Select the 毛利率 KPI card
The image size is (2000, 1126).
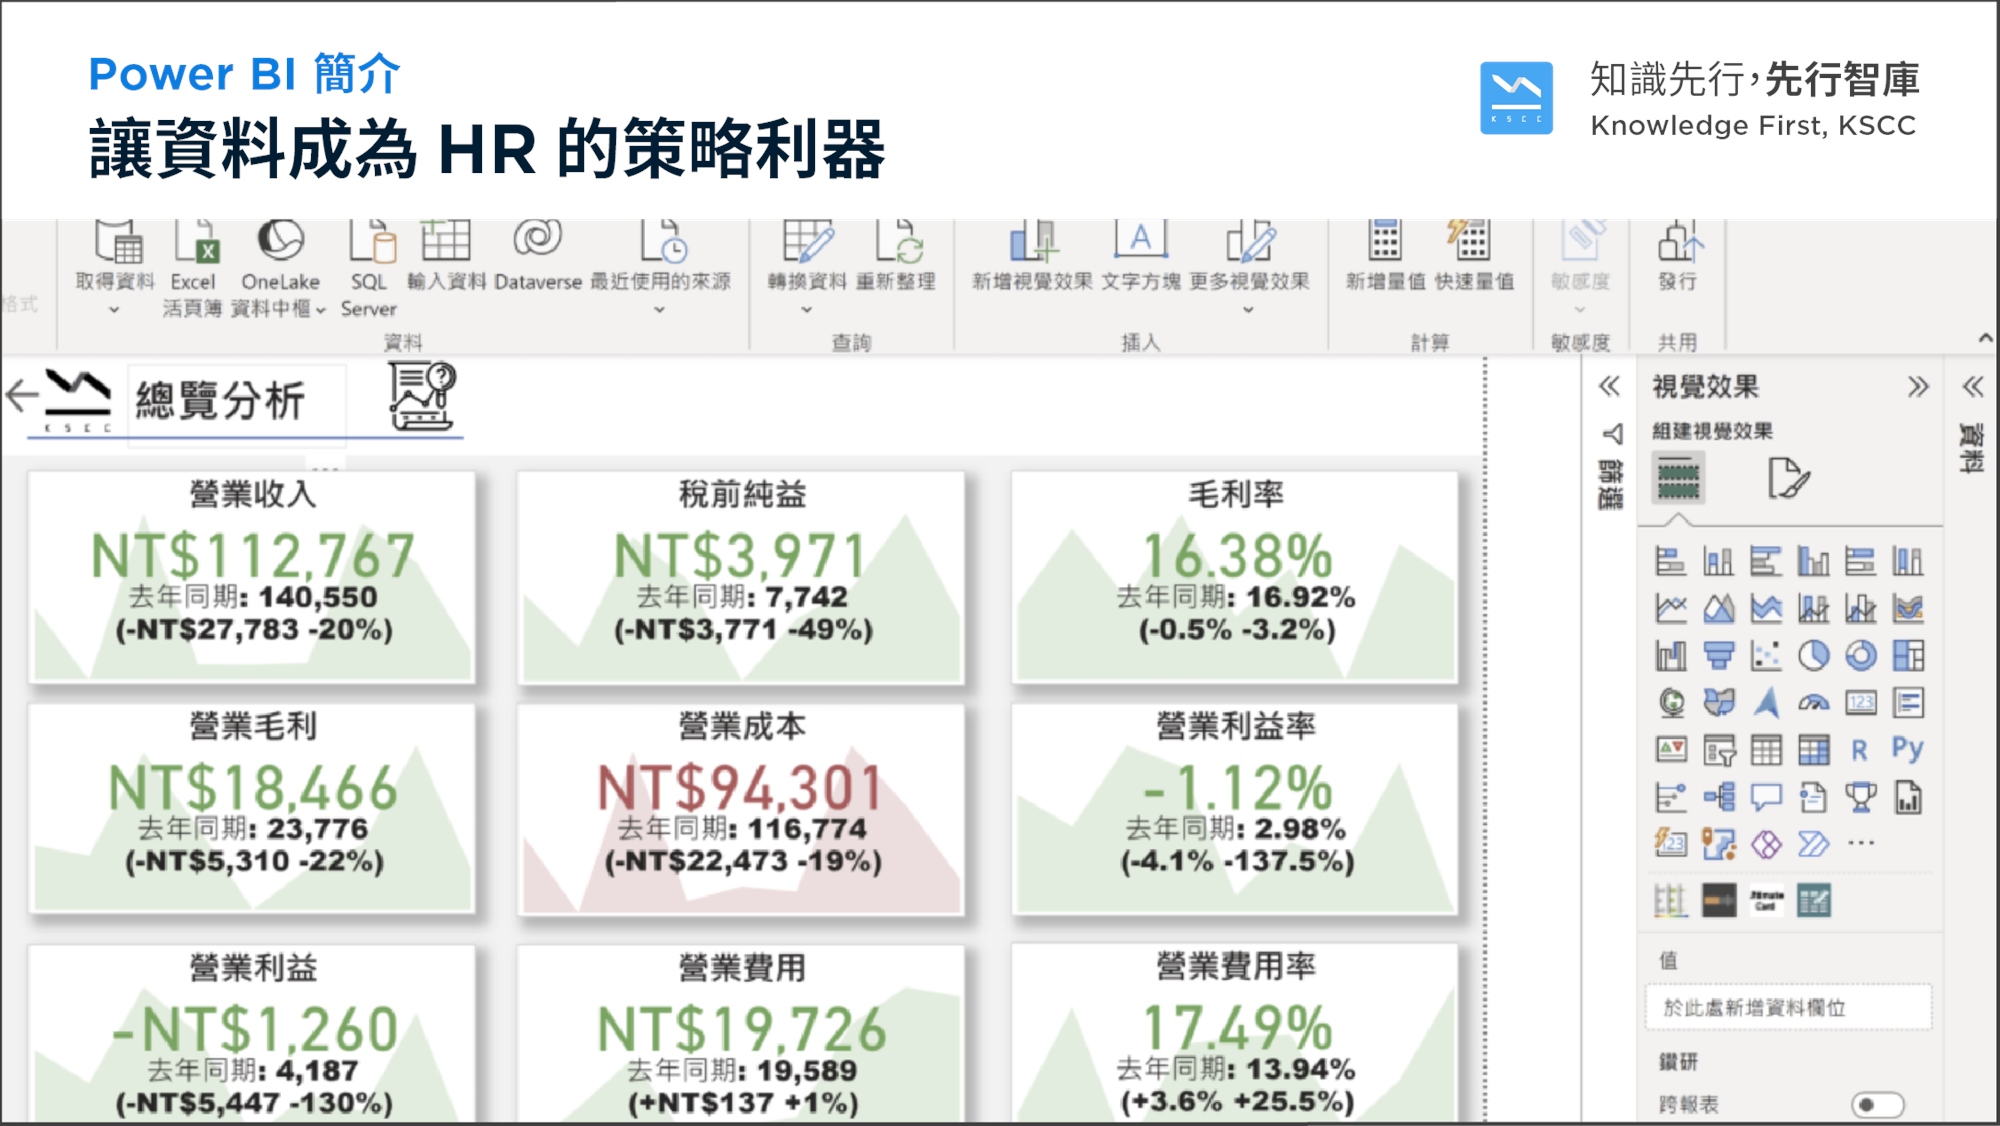coord(1235,578)
